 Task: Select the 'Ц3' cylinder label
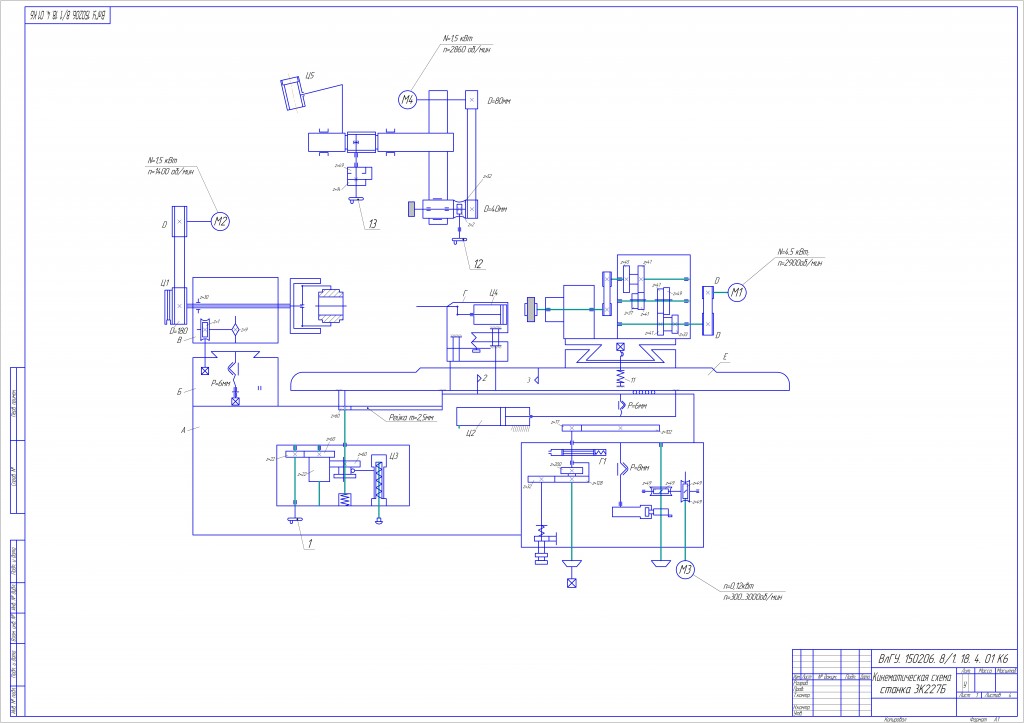(x=393, y=456)
